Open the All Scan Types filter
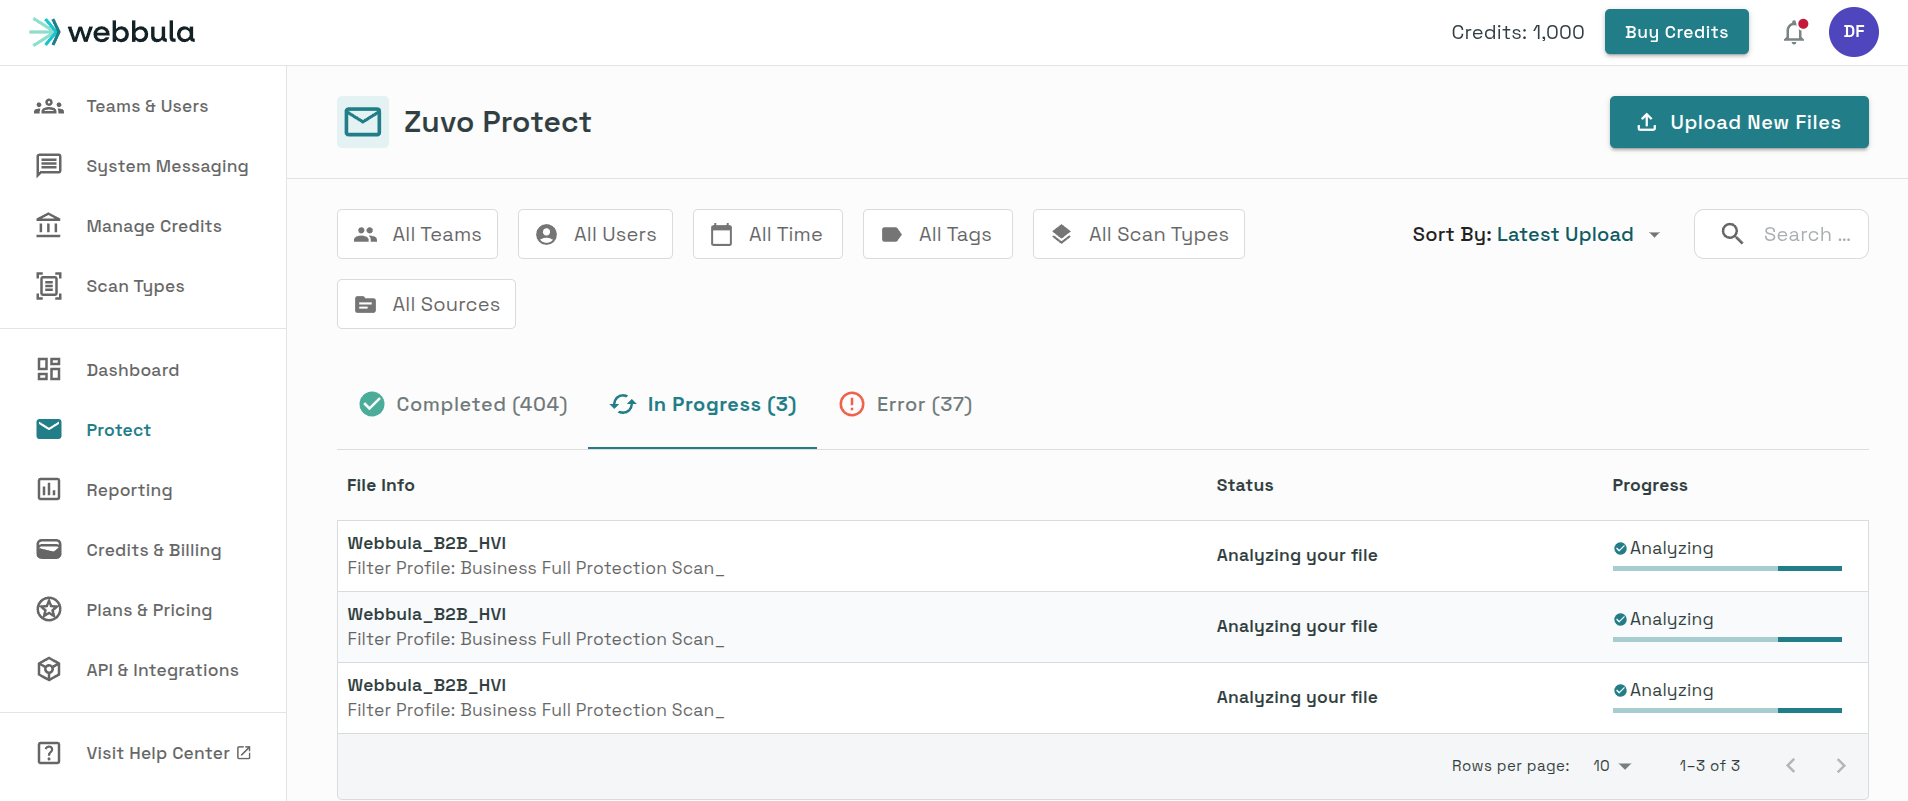The height and width of the screenshot is (801, 1908). tap(1139, 234)
